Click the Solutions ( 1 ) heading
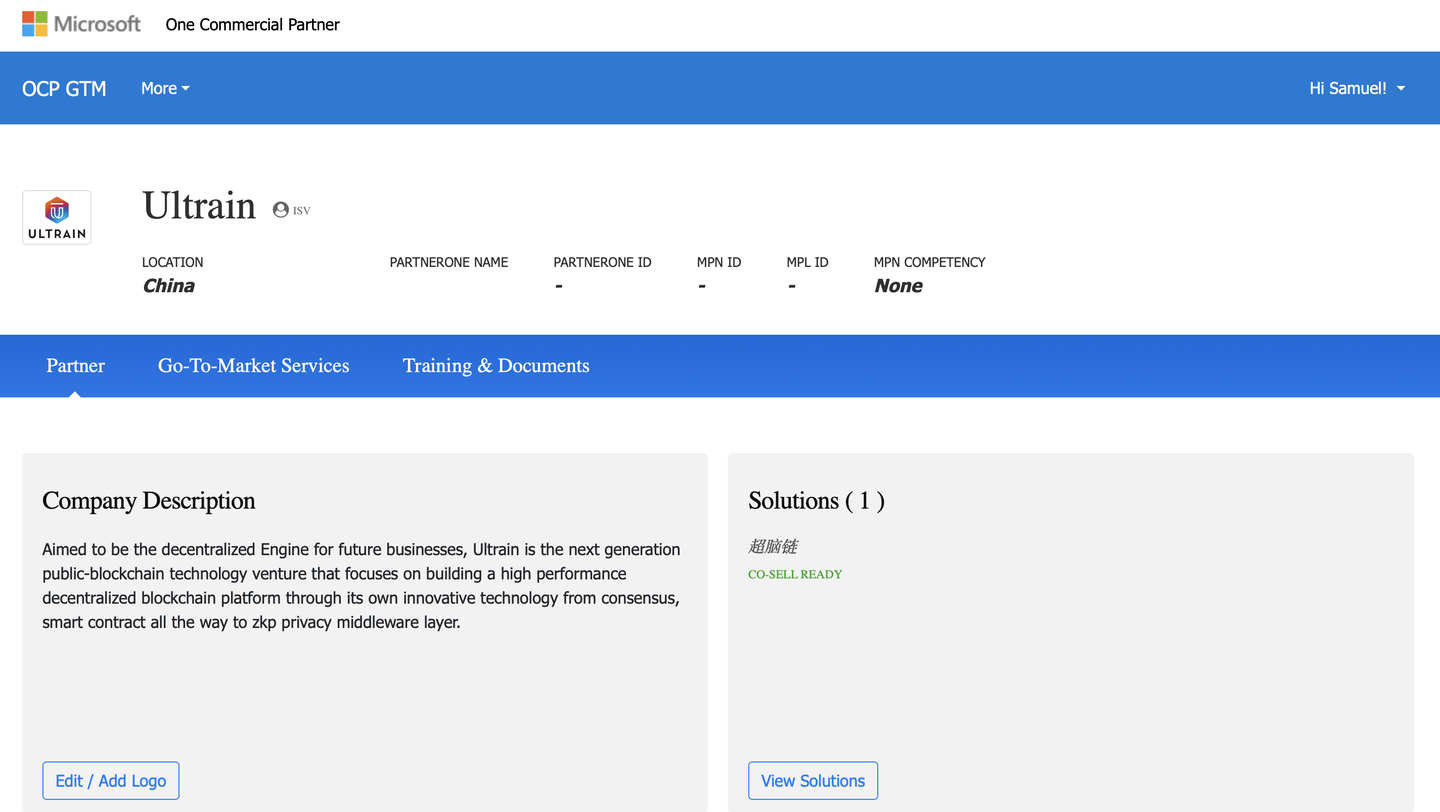 point(816,501)
